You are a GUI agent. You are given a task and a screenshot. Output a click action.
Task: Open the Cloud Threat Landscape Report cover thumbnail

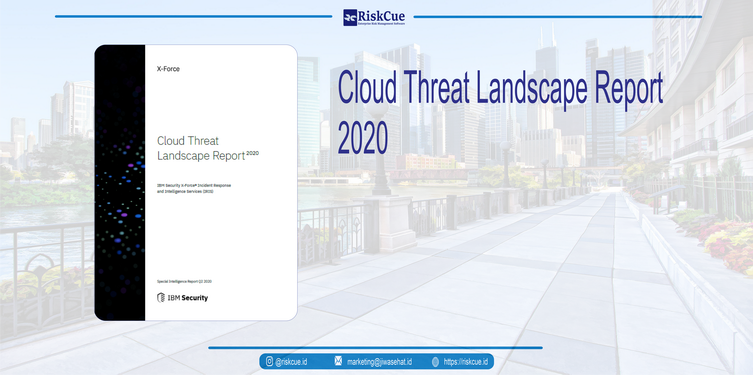(x=196, y=182)
